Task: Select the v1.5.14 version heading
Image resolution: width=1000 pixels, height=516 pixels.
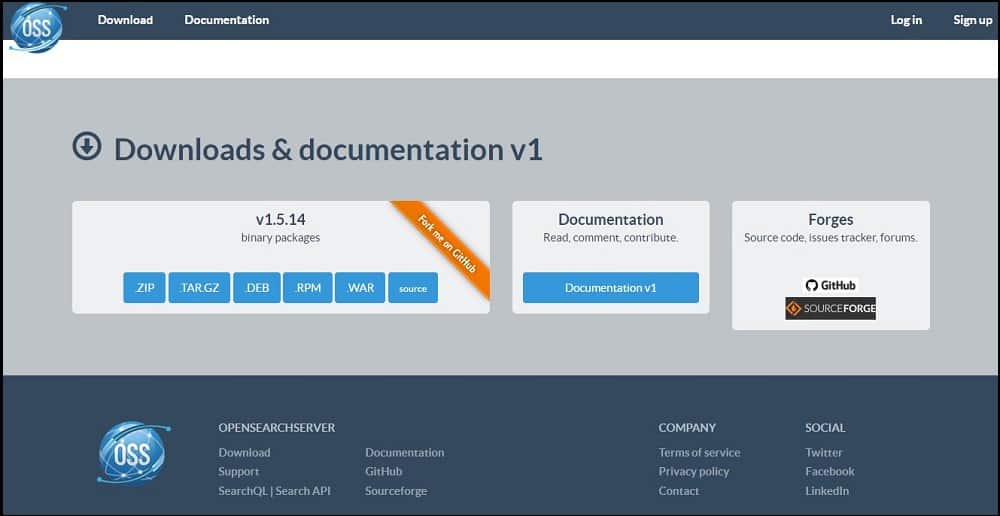Action: (281, 220)
